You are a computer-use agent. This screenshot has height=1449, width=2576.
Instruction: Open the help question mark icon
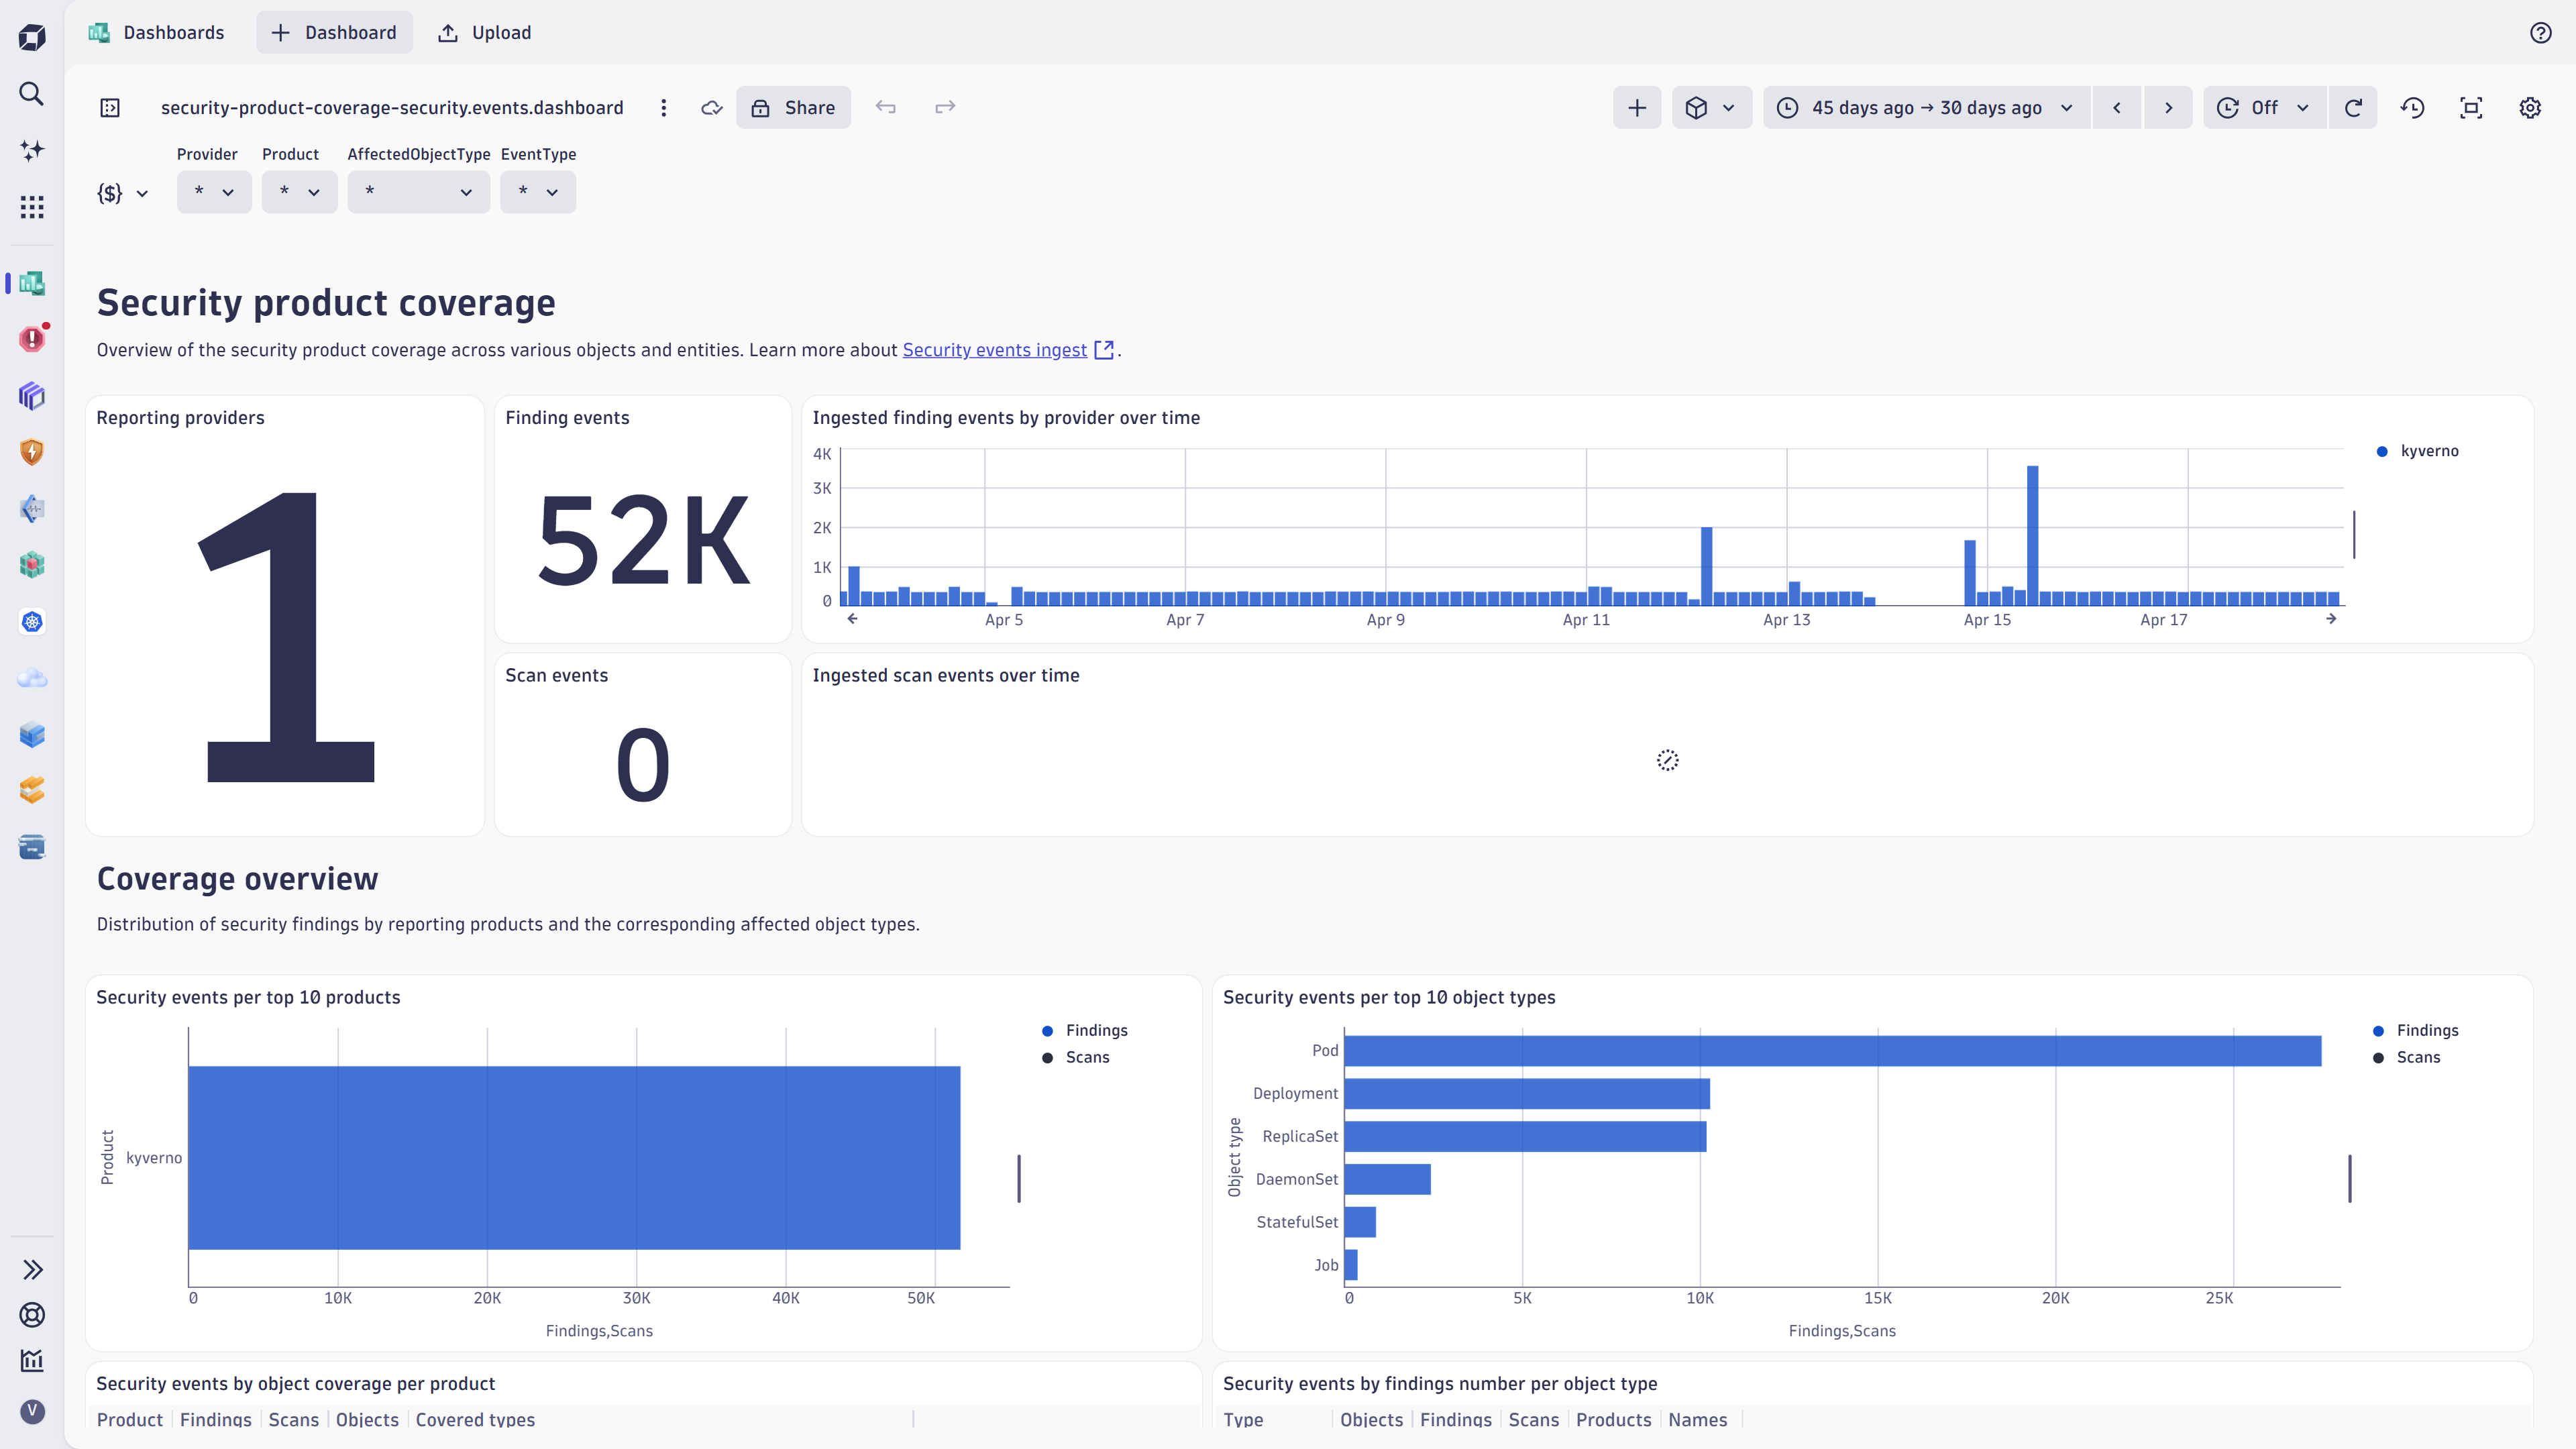(x=2540, y=33)
